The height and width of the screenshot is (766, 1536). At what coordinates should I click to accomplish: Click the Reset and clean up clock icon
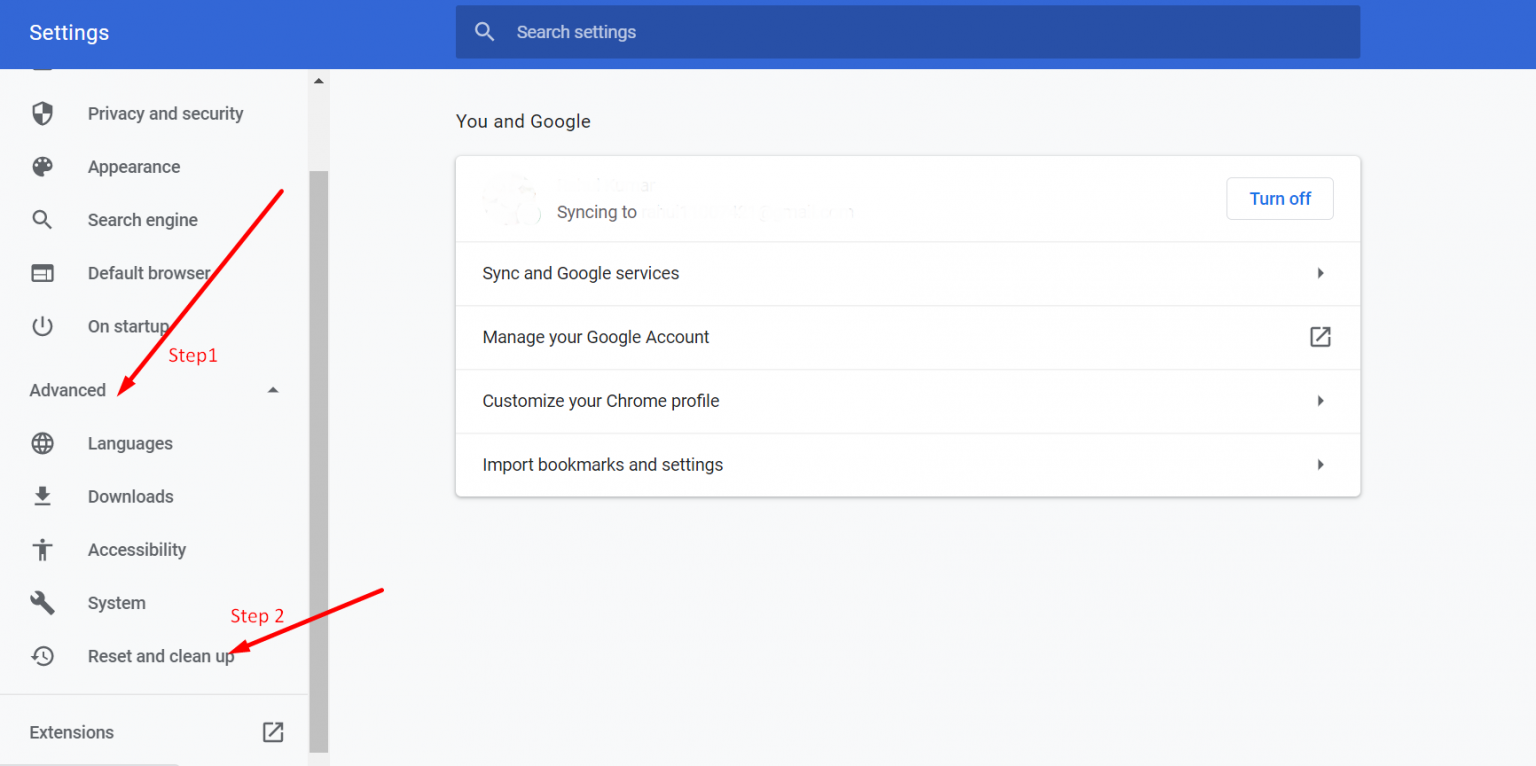[42, 656]
